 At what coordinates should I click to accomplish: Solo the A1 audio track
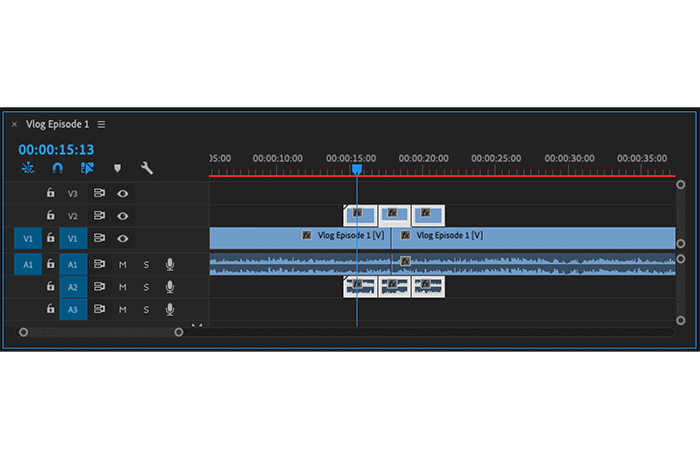[x=146, y=265]
